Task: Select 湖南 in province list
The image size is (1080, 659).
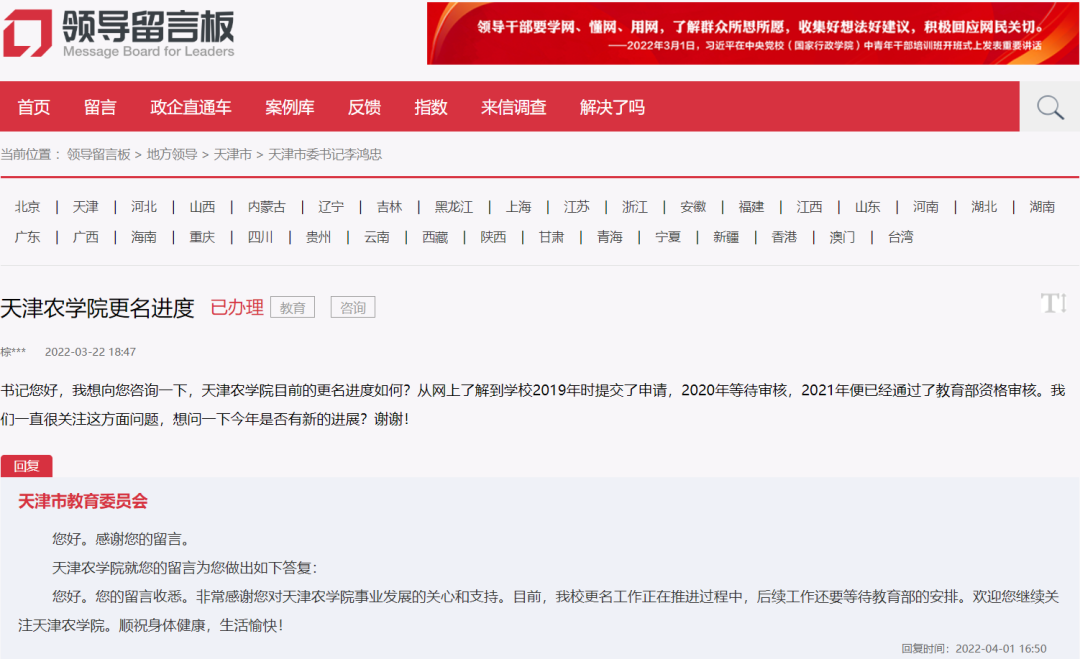Action: coord(1042,207)
